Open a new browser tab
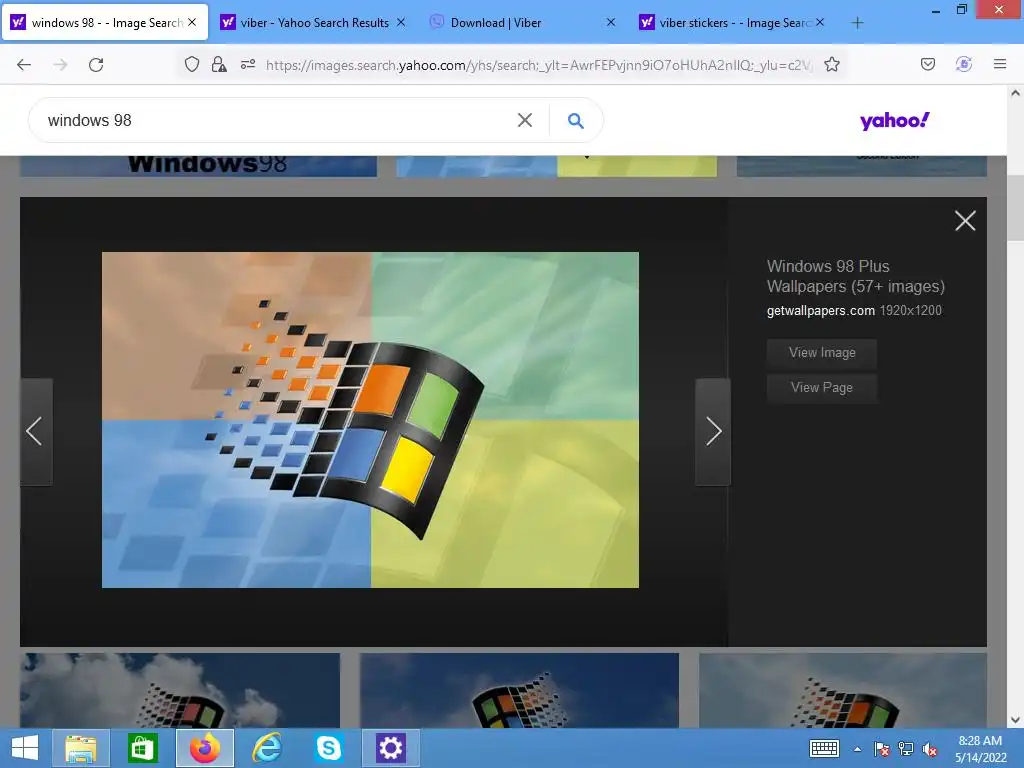Screen dimensions: 1024x768 (857, 23)
